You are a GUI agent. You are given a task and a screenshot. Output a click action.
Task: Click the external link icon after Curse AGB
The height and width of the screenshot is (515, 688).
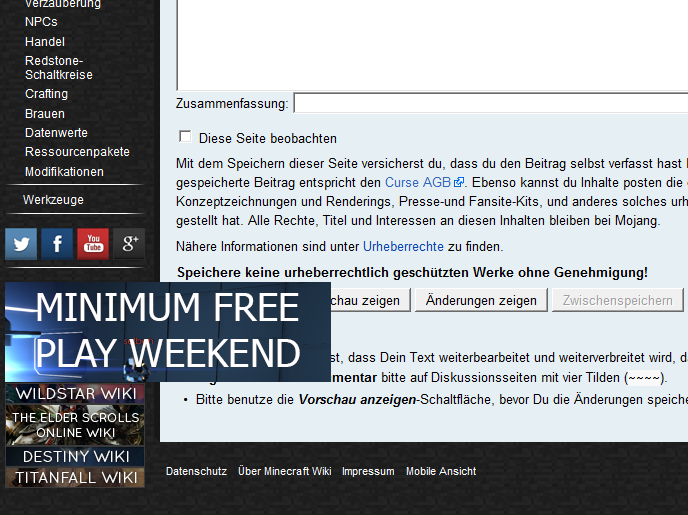(459, 182)
